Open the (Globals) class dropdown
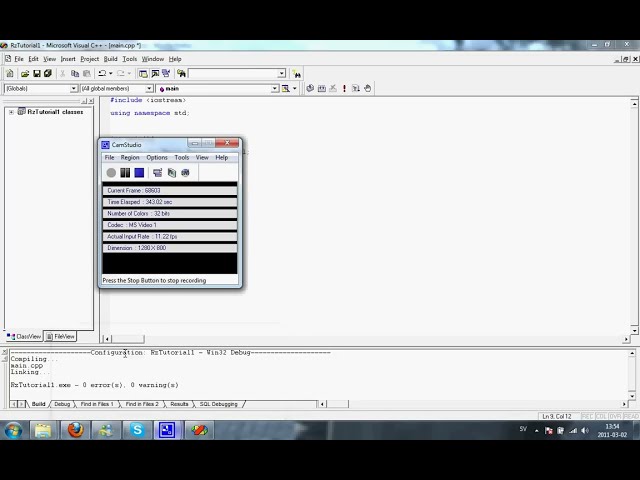The height and width of the screenshot is (480, 640). pyautogui.click(x=73, y=89)
